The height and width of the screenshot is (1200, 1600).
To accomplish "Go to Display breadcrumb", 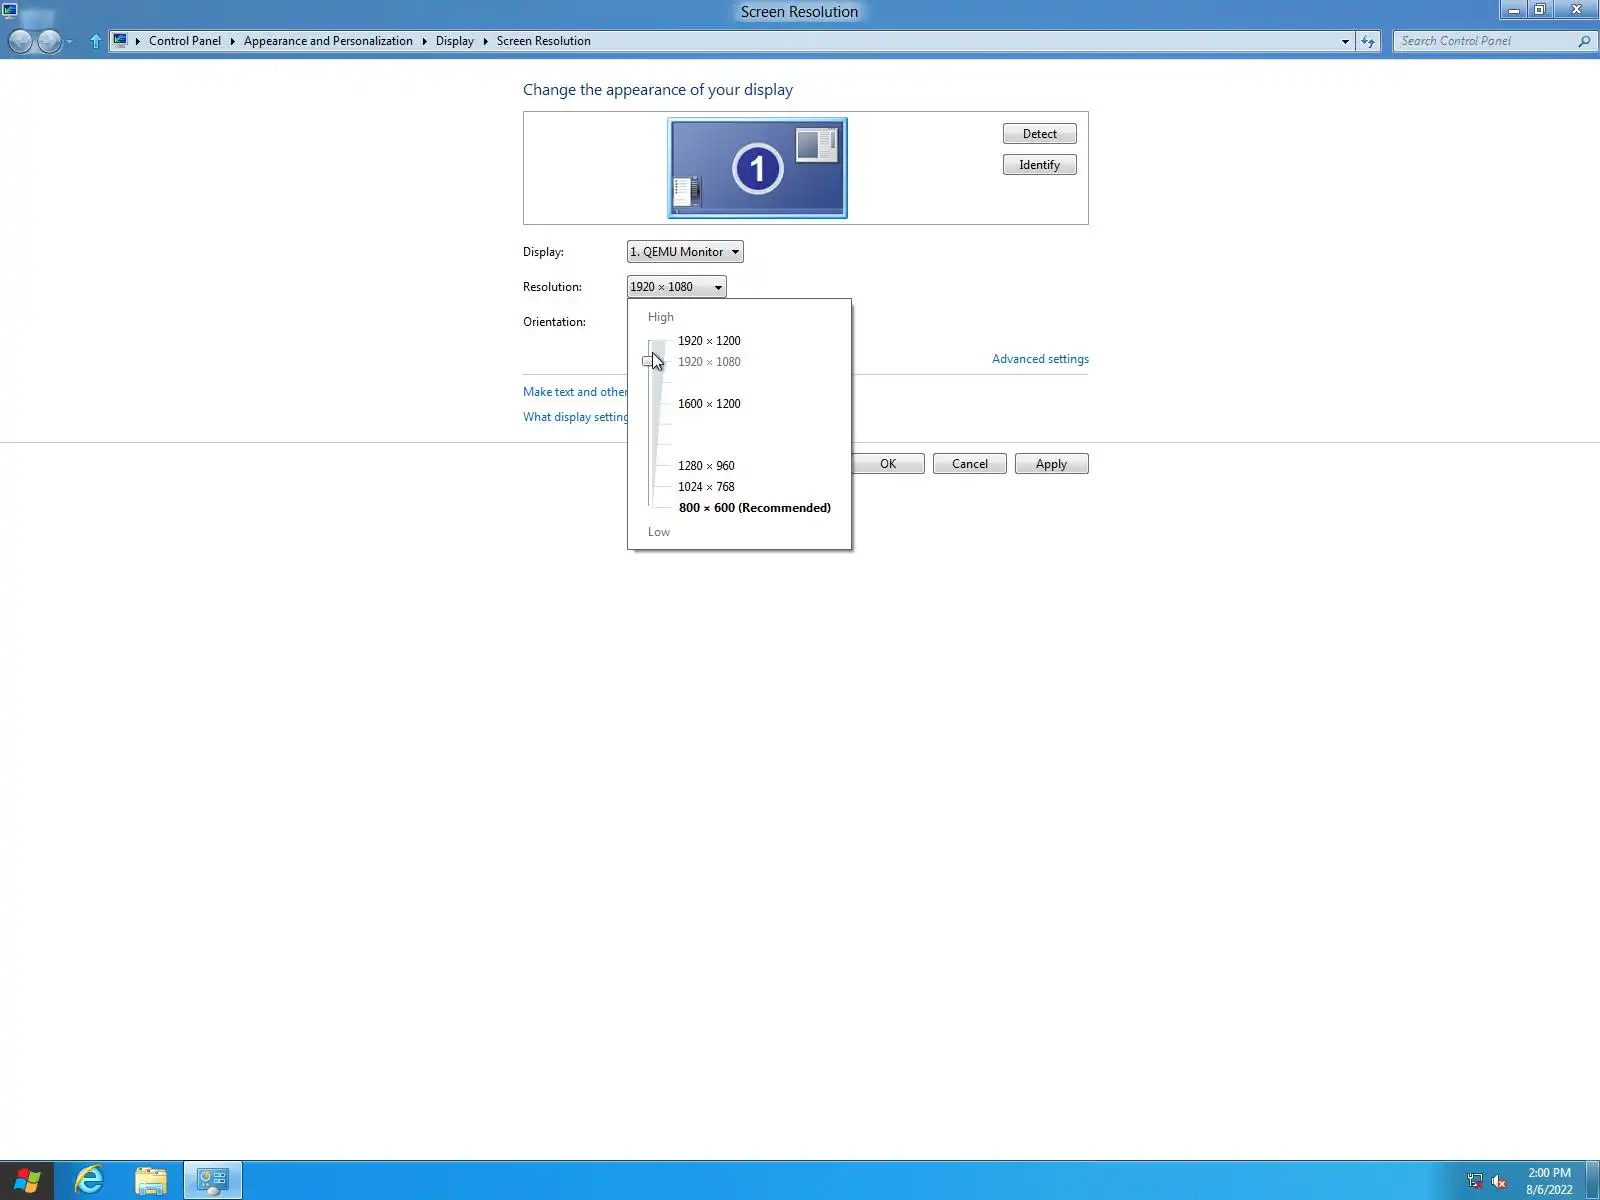I will [455, 41].
